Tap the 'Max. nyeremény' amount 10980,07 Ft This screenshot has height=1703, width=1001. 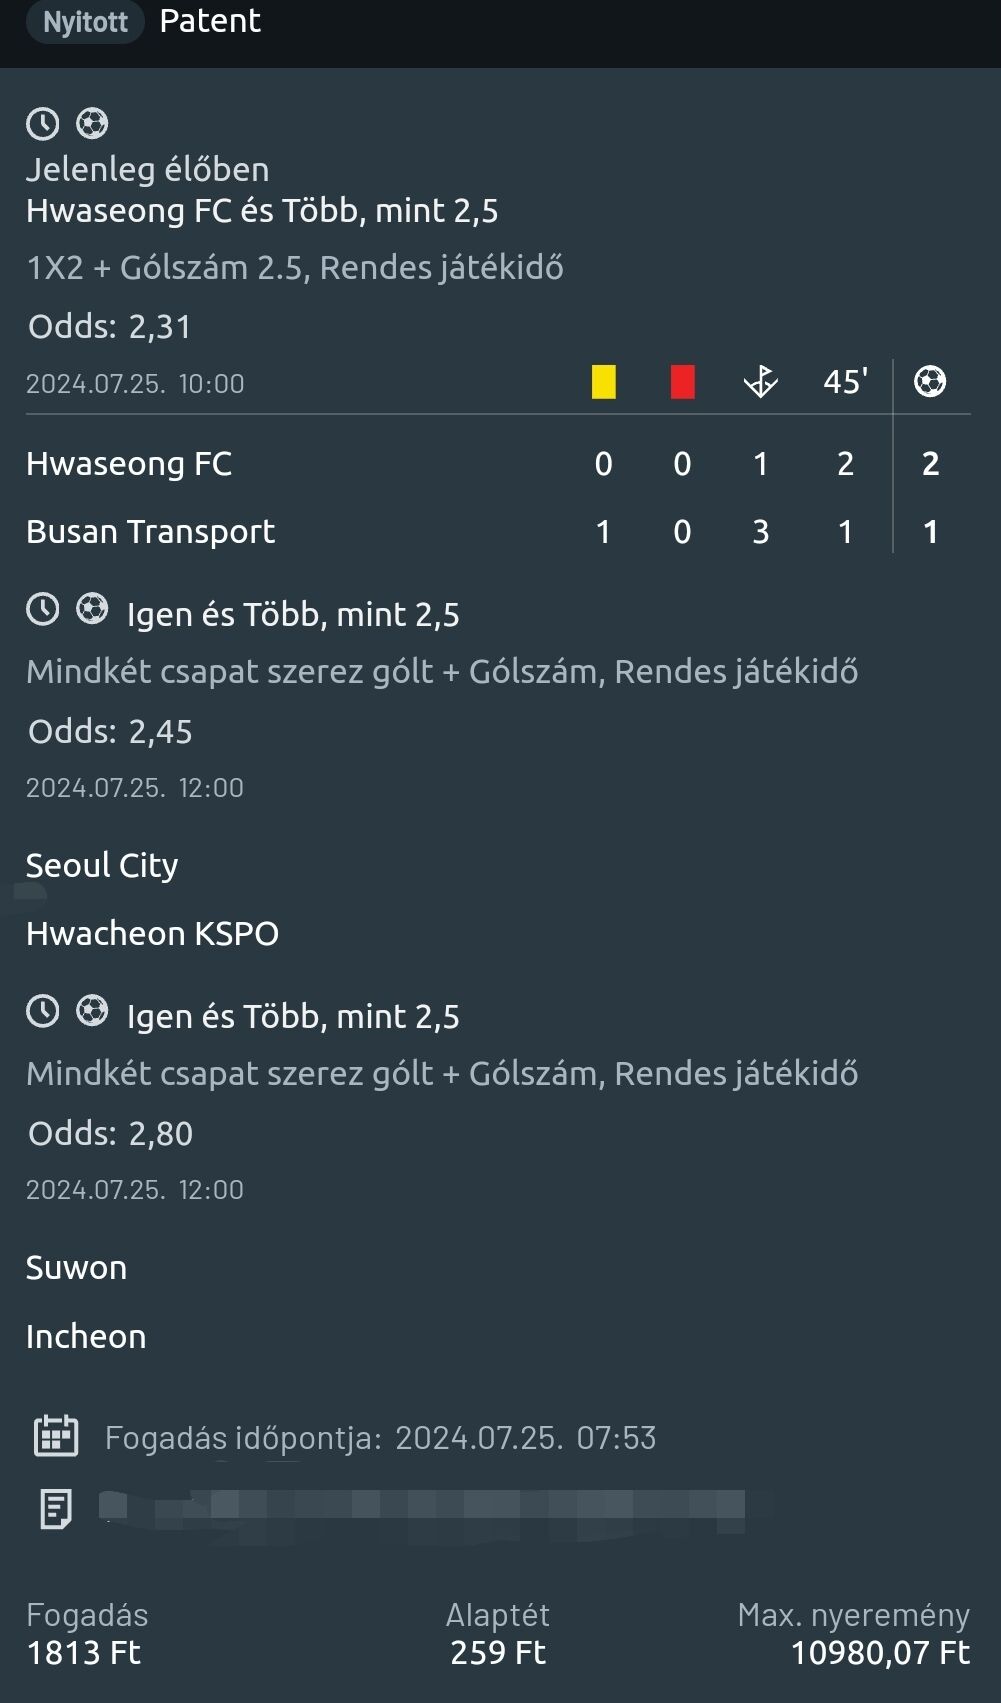[880, 1653]
